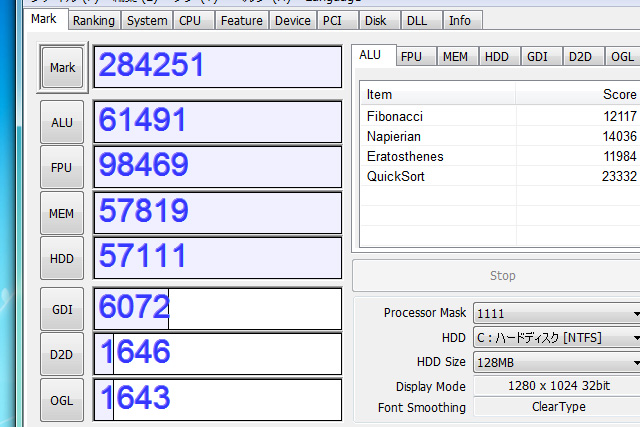This screenshot has height=427, width=640.
Task: Switch results panel to FPU tab
Action: point(411,57)
